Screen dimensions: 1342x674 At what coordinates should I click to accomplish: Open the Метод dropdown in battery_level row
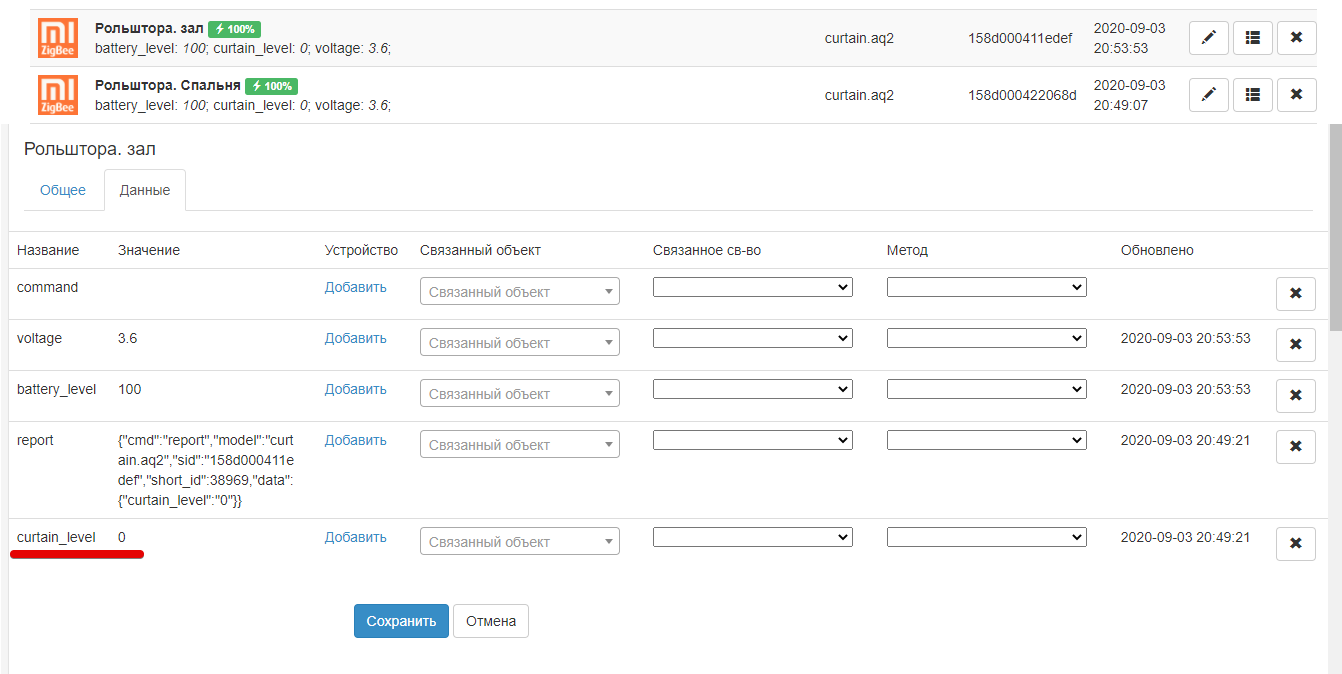pyautogui.click(x=986, y=389)
